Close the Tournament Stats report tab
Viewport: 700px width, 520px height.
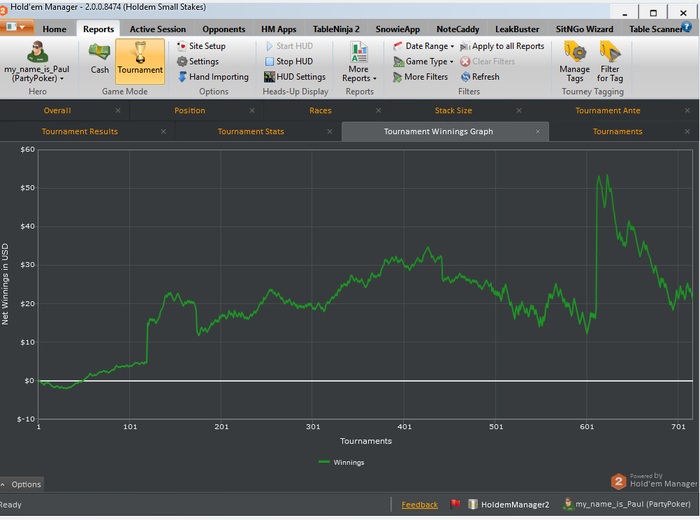(329, 132)
